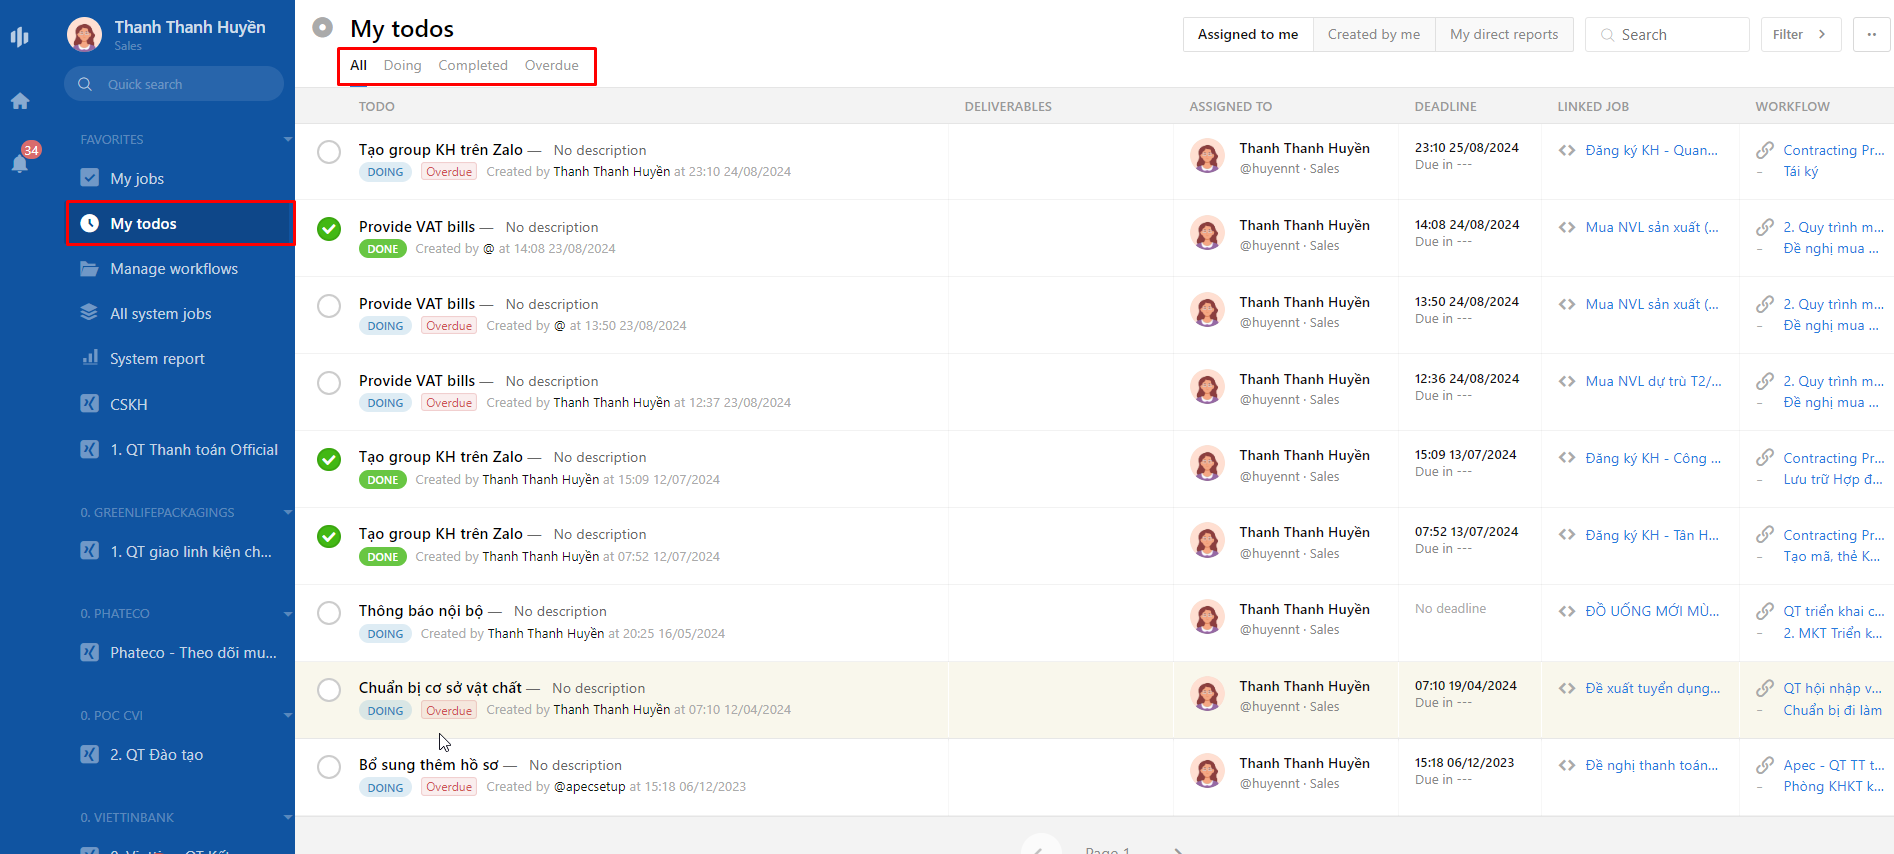
Task: Open 1. QT giao linh kiện workflow
Action: (x=190, y=551)
